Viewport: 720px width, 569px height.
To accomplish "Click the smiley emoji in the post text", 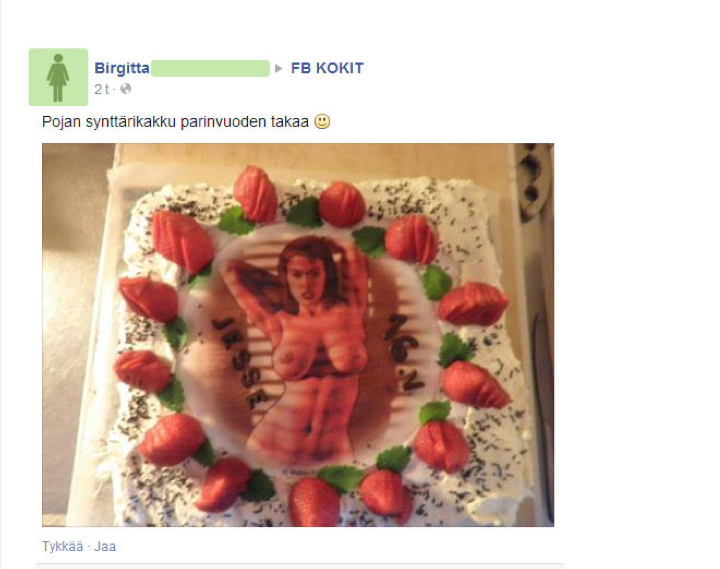I will 322,122.
